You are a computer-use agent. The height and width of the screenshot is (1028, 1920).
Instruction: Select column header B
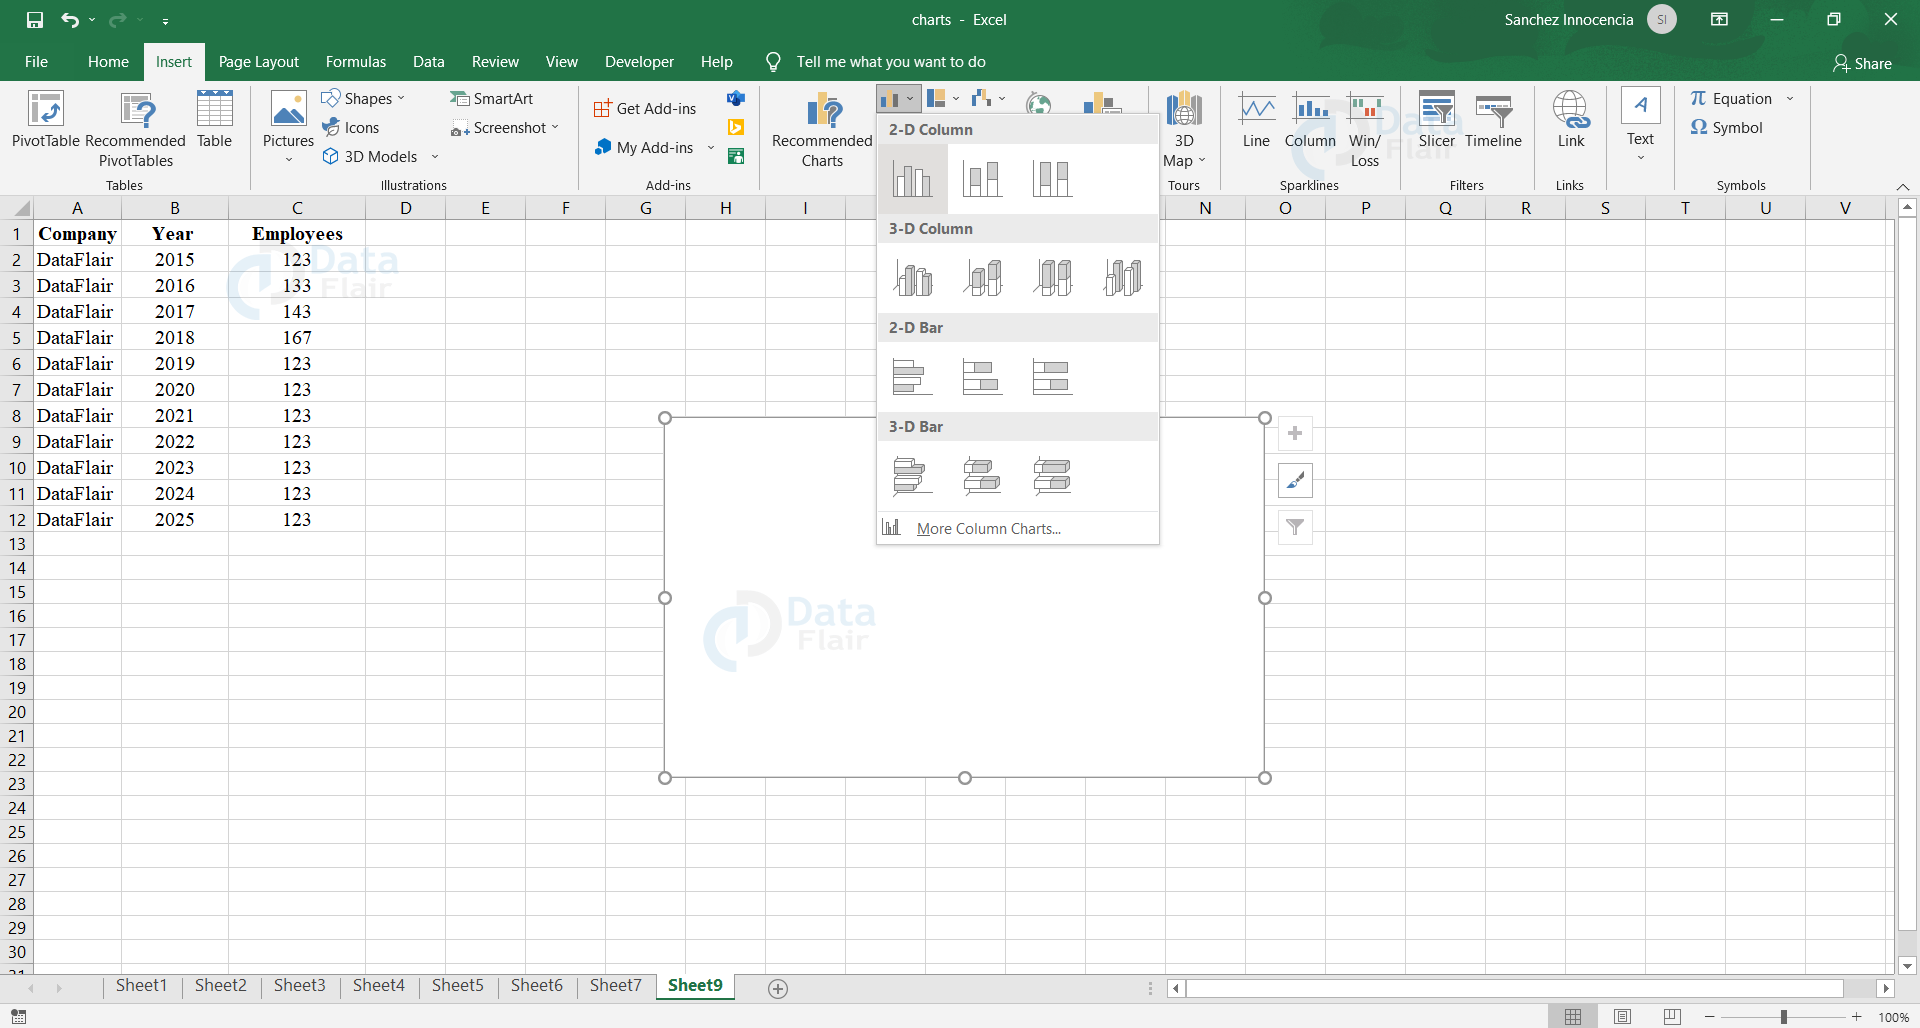[x=175, y=208]
